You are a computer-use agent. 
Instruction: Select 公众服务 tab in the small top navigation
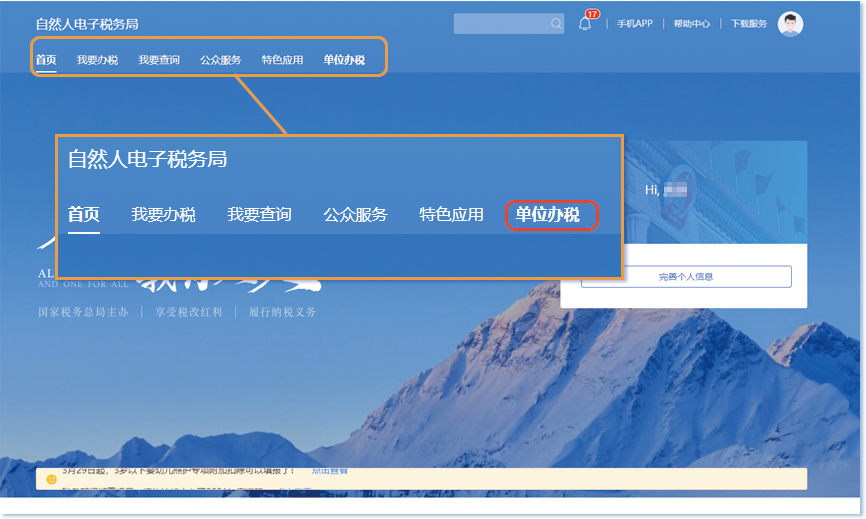click(221, 60)
